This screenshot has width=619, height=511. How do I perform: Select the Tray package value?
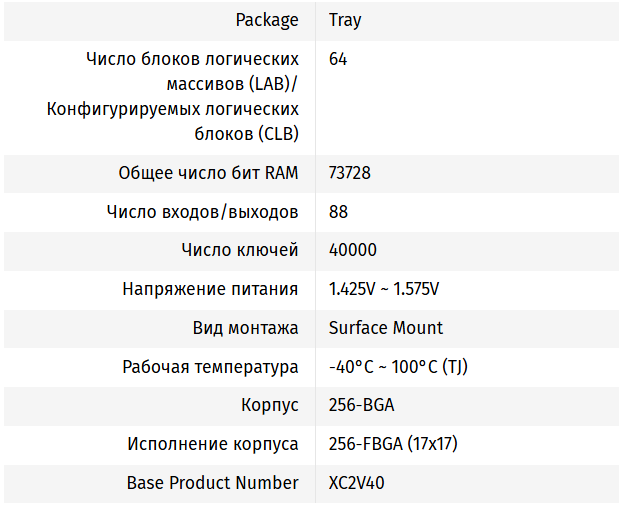pyautogui.click(x=345, y=20)
